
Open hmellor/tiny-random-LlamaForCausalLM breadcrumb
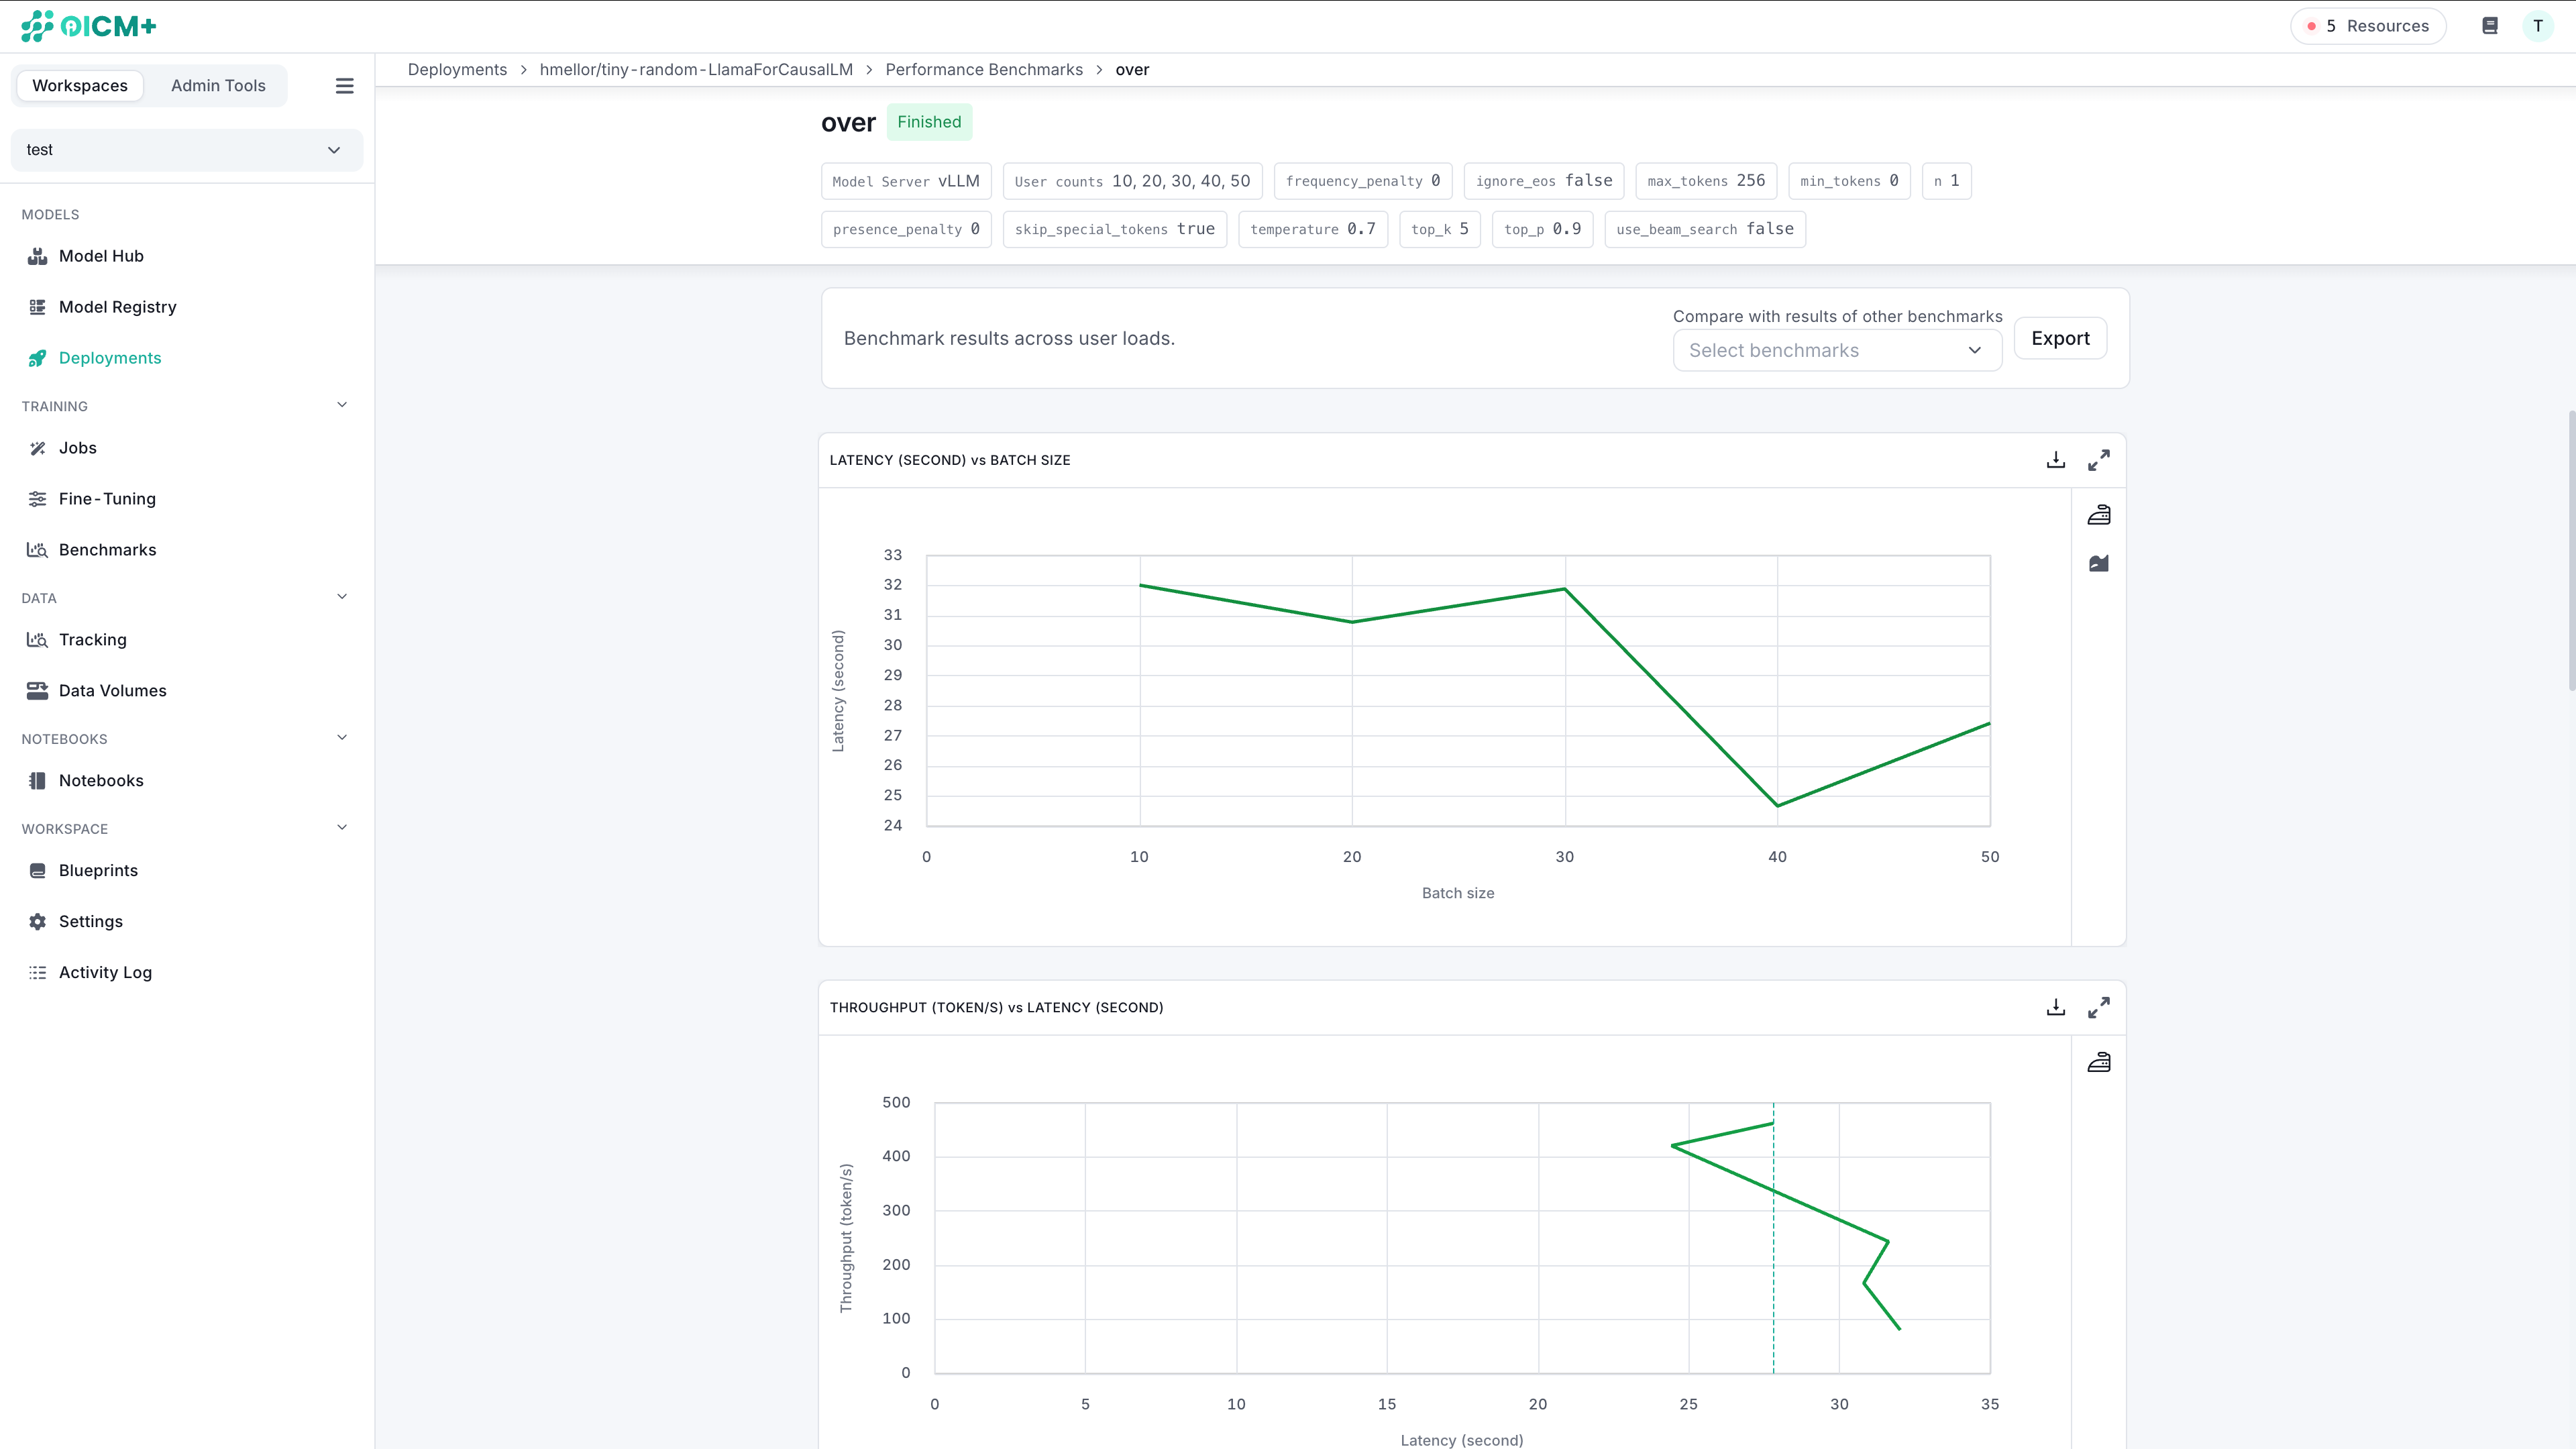696,70
